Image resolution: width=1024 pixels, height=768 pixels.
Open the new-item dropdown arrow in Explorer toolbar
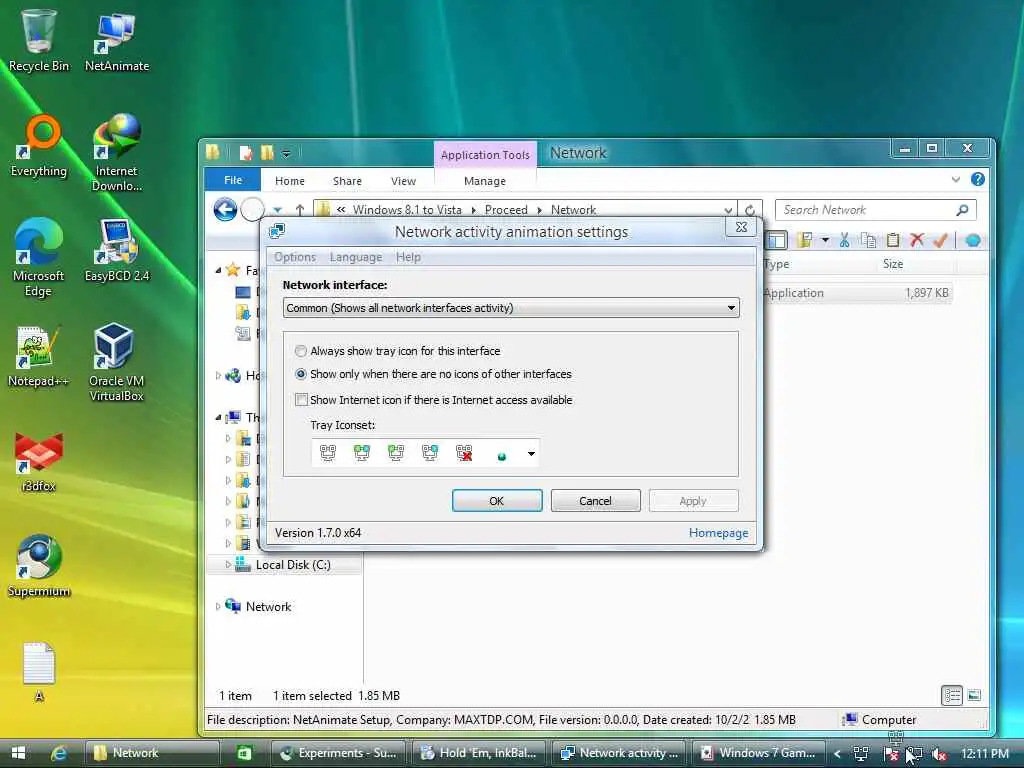pyautogui.click(x=825, y=240)
